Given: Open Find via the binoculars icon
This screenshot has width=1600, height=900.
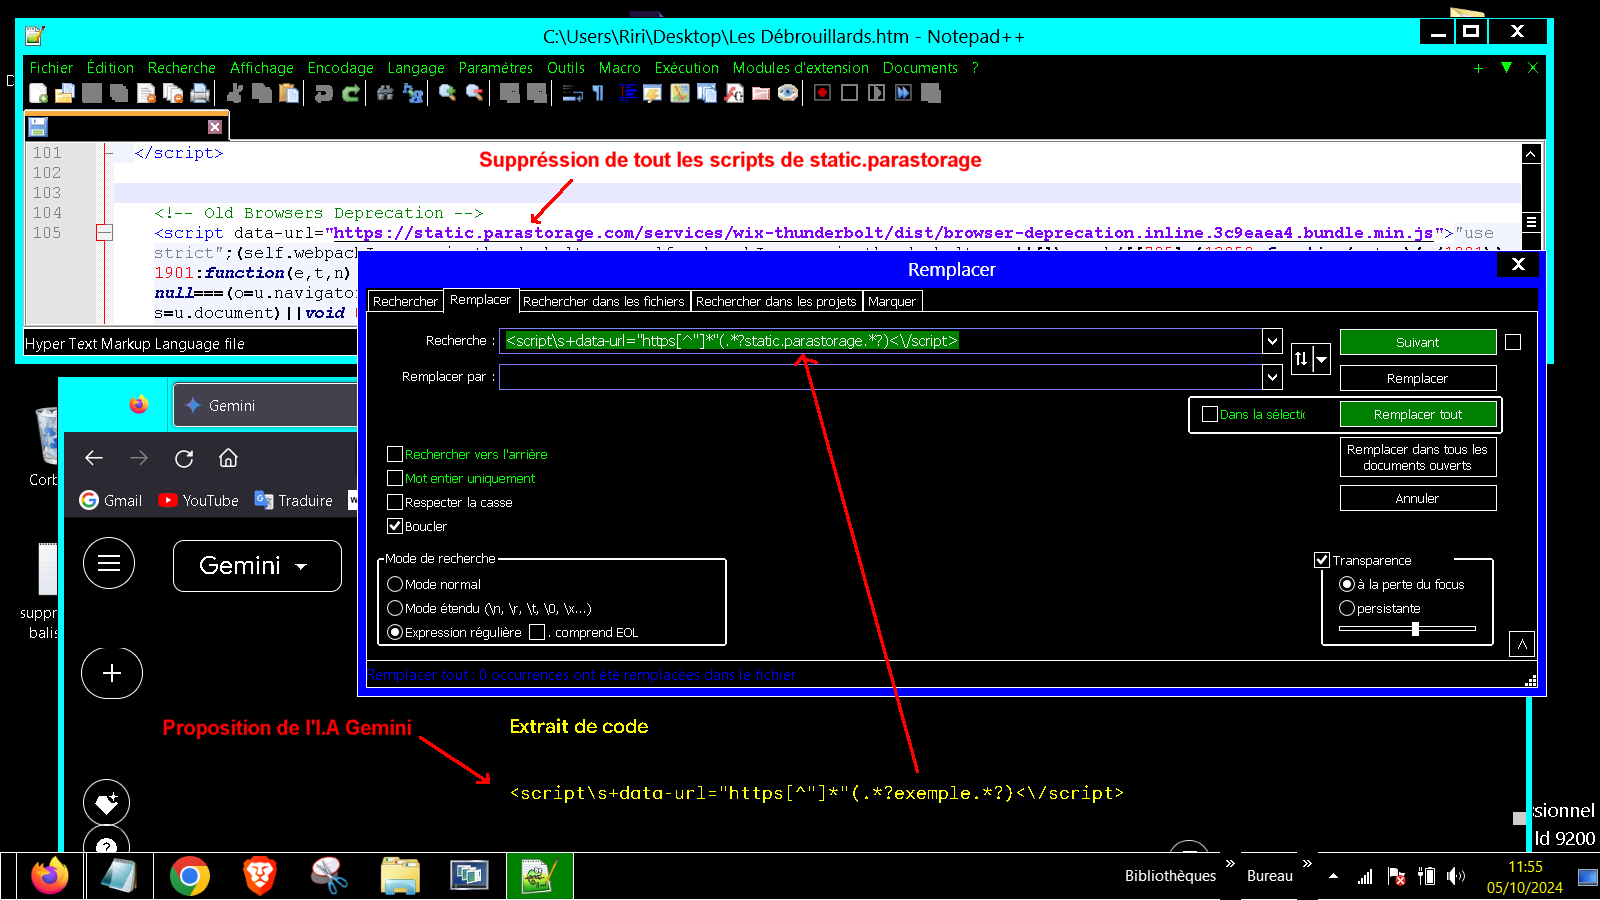Looking at the screenshot, I should tap(385, 93).
